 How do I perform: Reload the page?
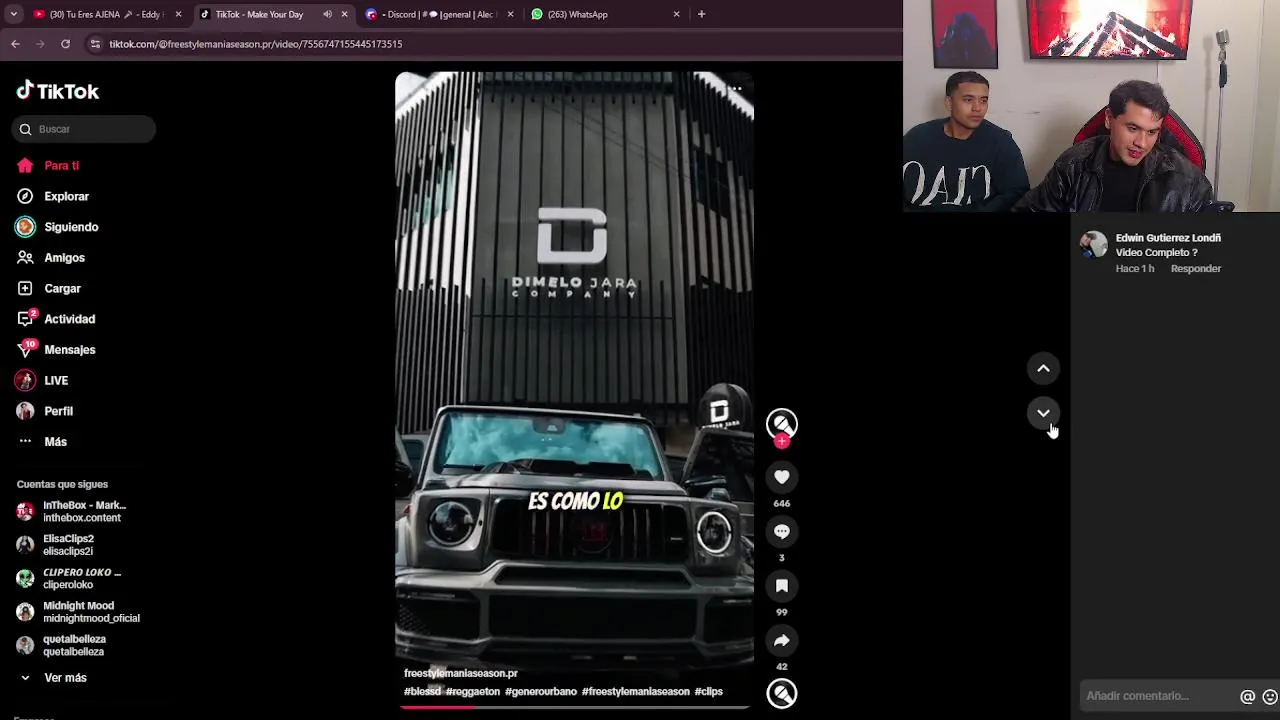pyautogui.click(x=65, y=44)
